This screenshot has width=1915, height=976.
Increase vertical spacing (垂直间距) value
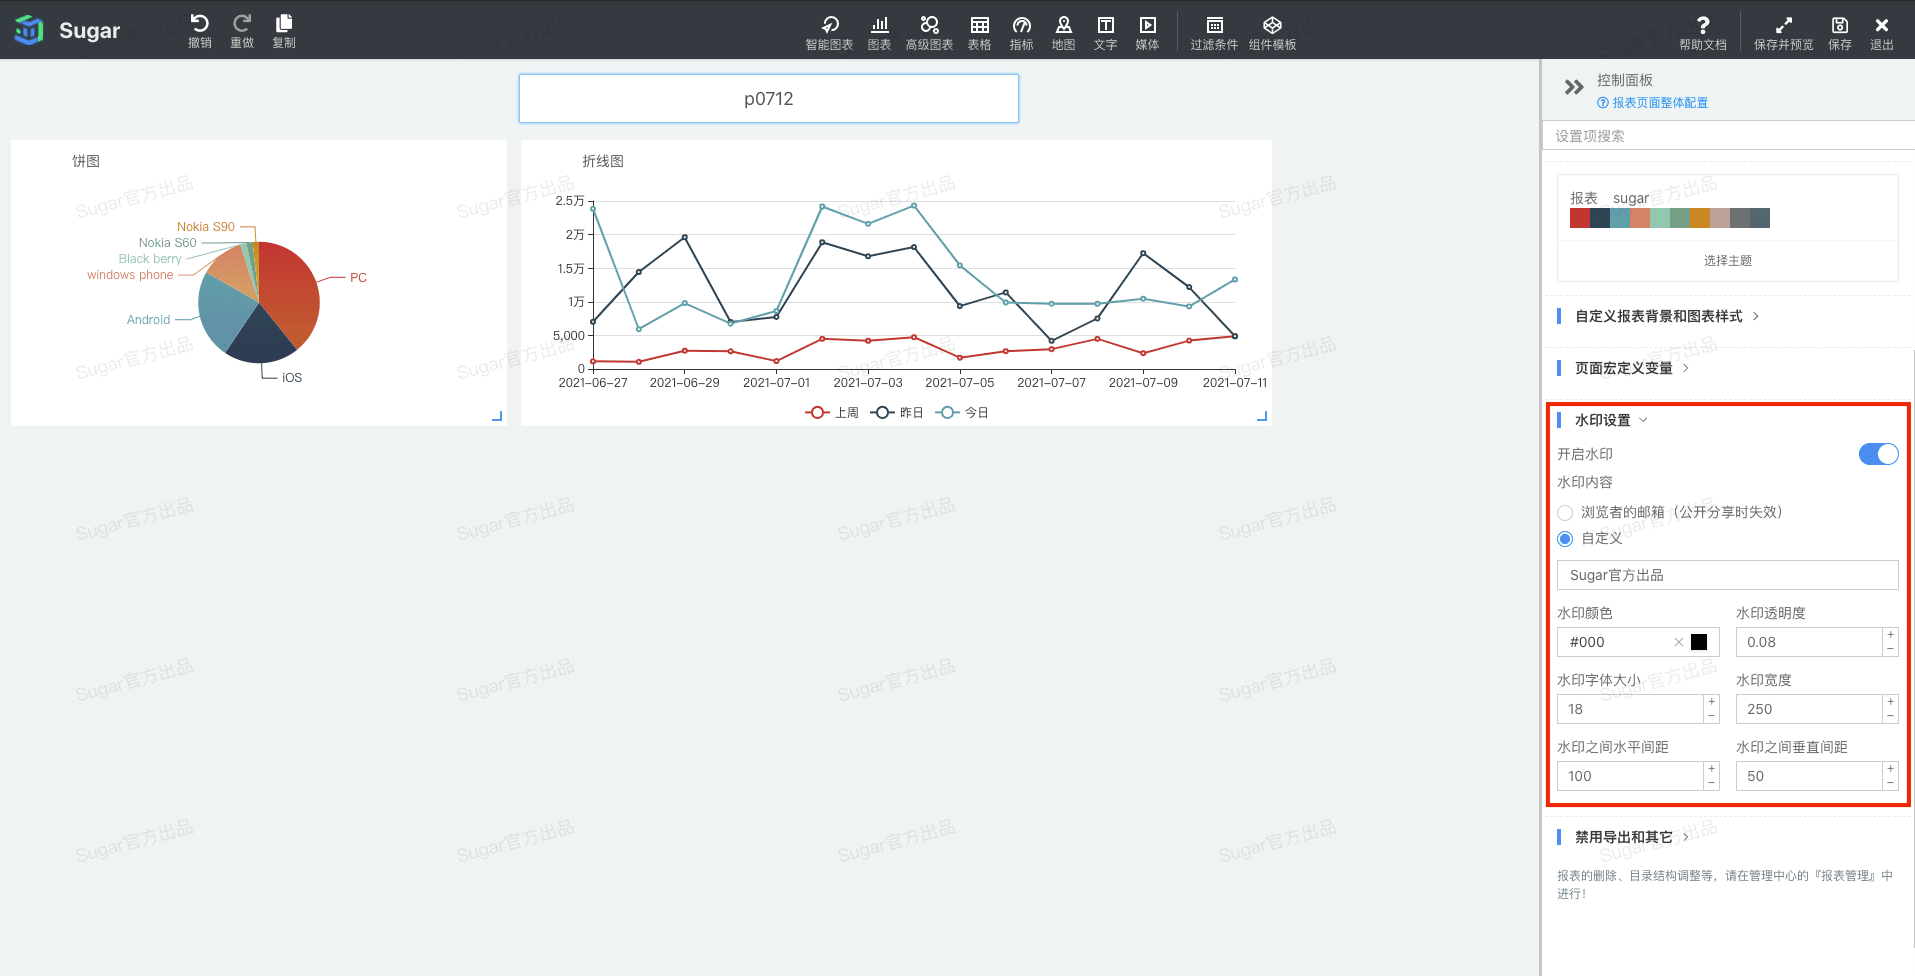(1890, 769)
